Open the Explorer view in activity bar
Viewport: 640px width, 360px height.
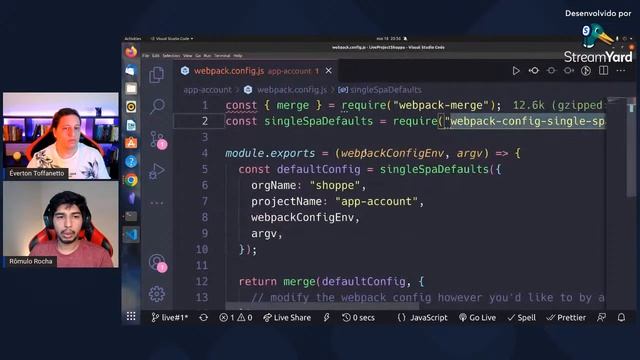pos(156,75)
